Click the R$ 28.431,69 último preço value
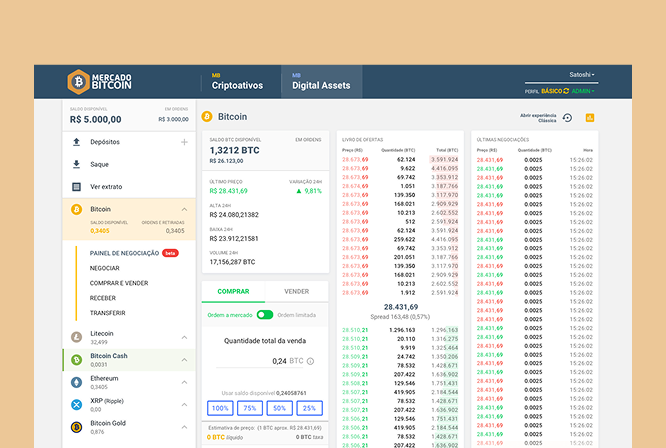The height and width of the screenshot is (448, 666). (x=229, y=191)
